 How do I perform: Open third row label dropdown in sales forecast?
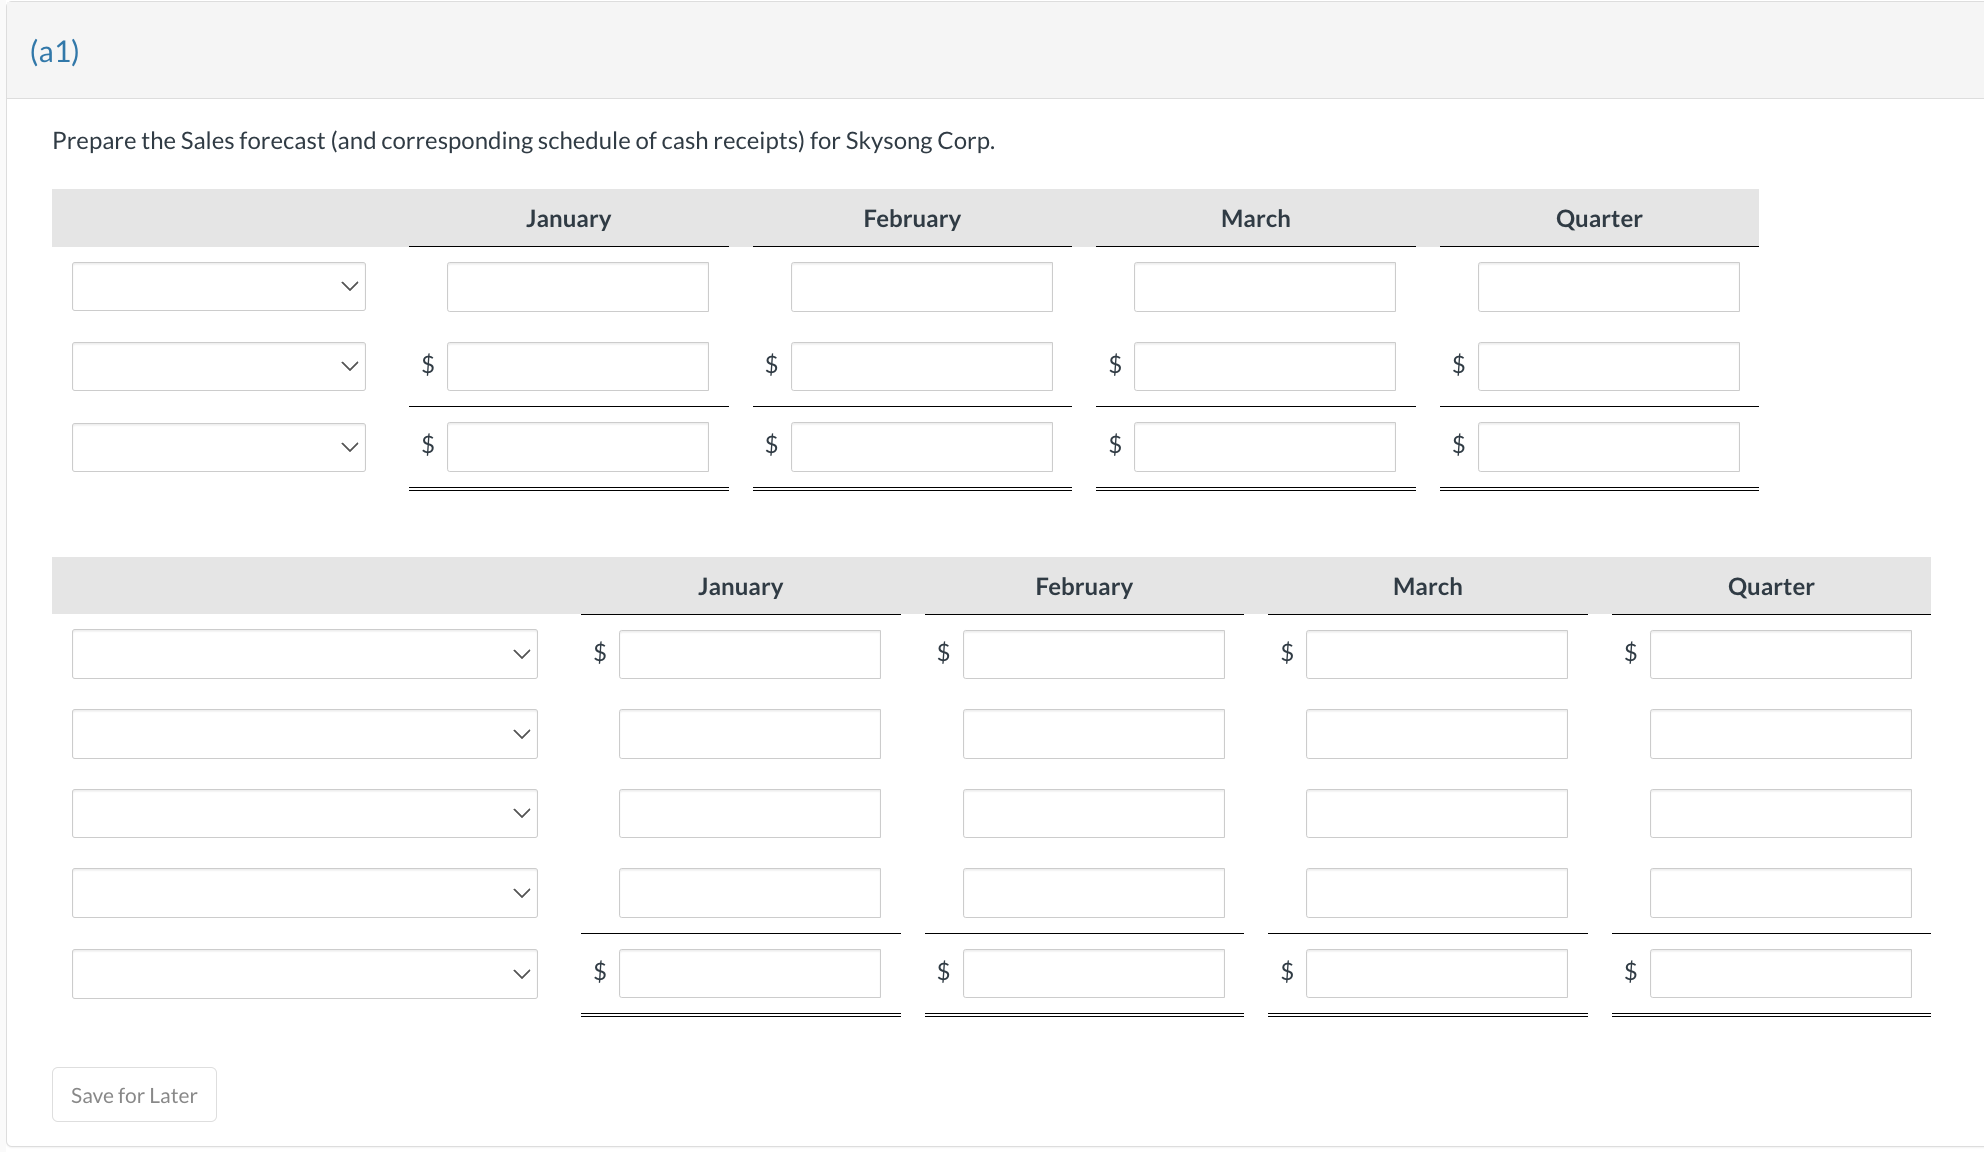(218, 447)
